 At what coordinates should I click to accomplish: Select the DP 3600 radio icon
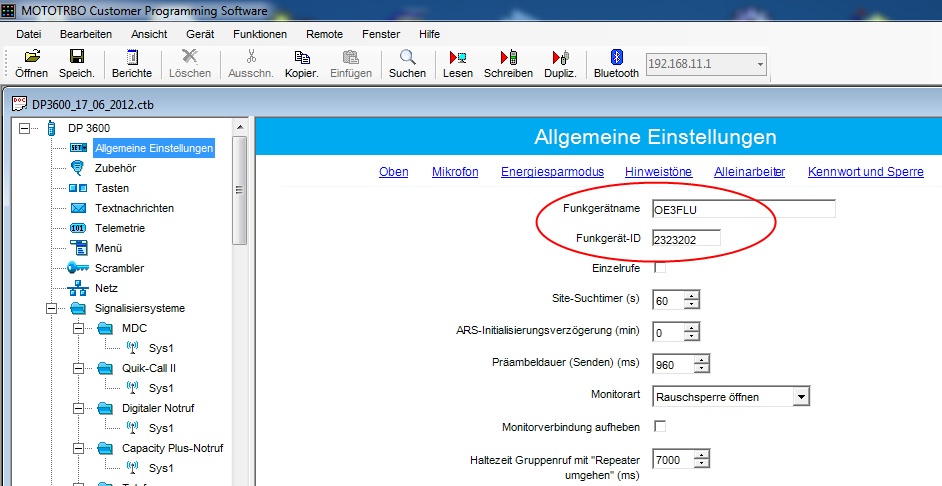coord(52,128)
